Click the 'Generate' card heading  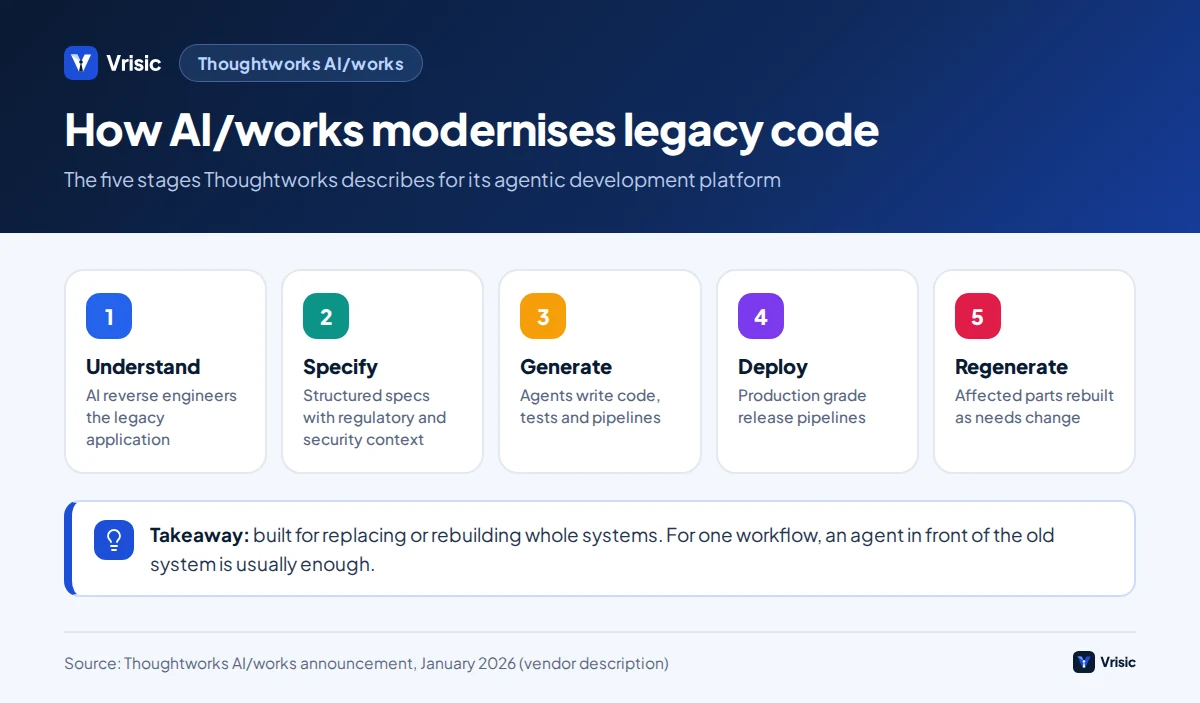566,367
